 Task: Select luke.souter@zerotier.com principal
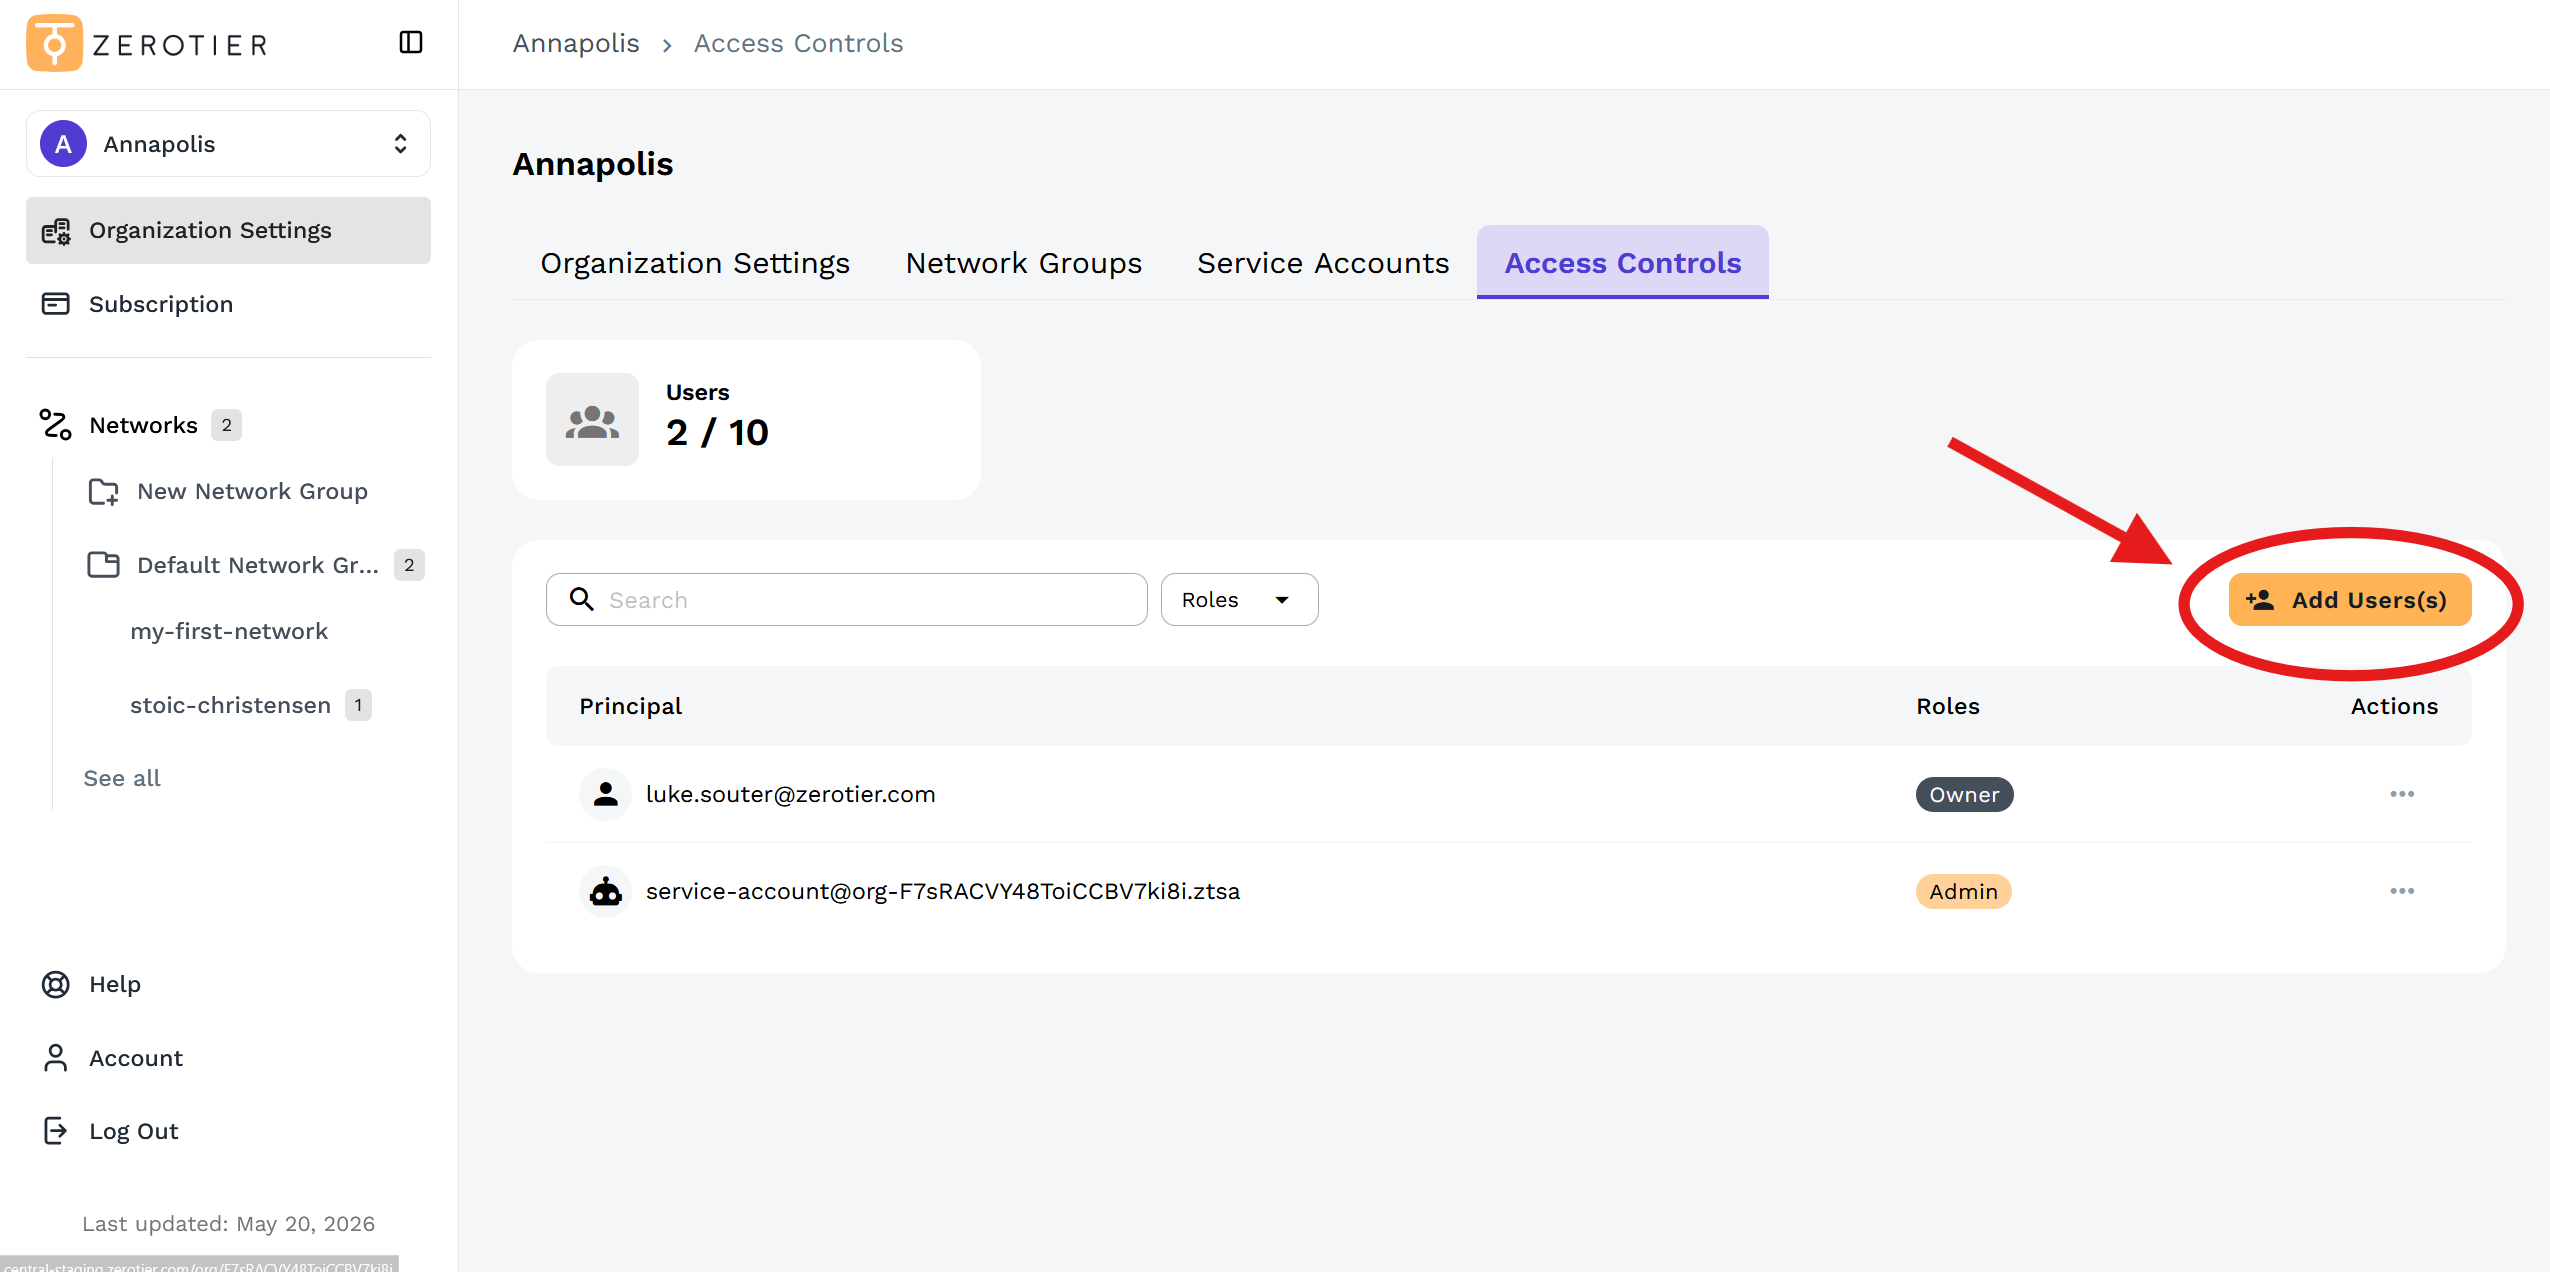(x=790, y=794)
